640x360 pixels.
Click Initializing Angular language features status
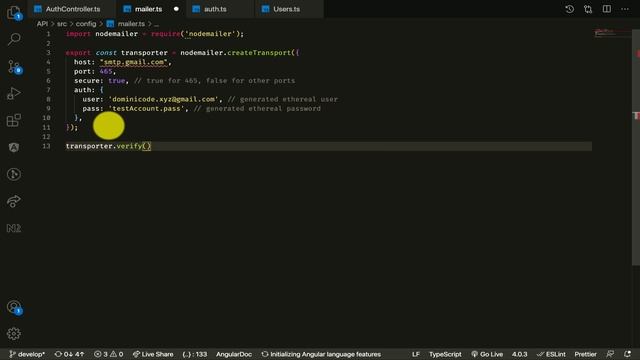tap(321, 354)
